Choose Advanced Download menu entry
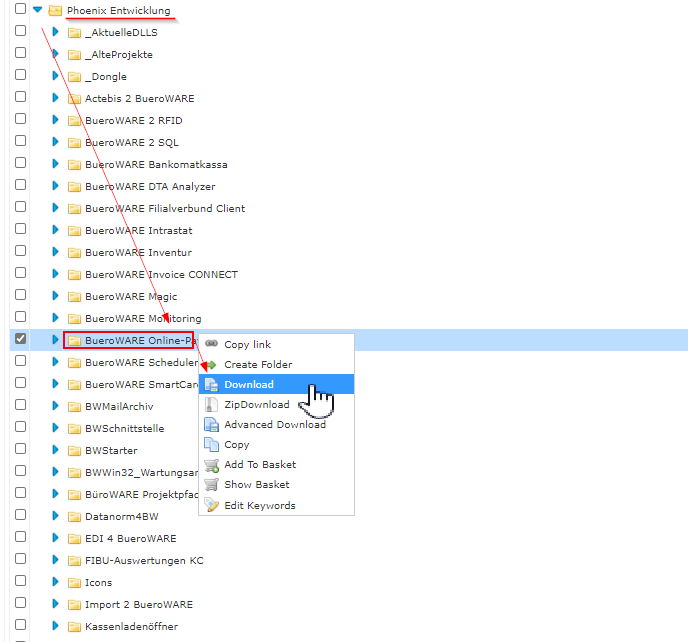The image size is (688, 642). tap(276, 424)
